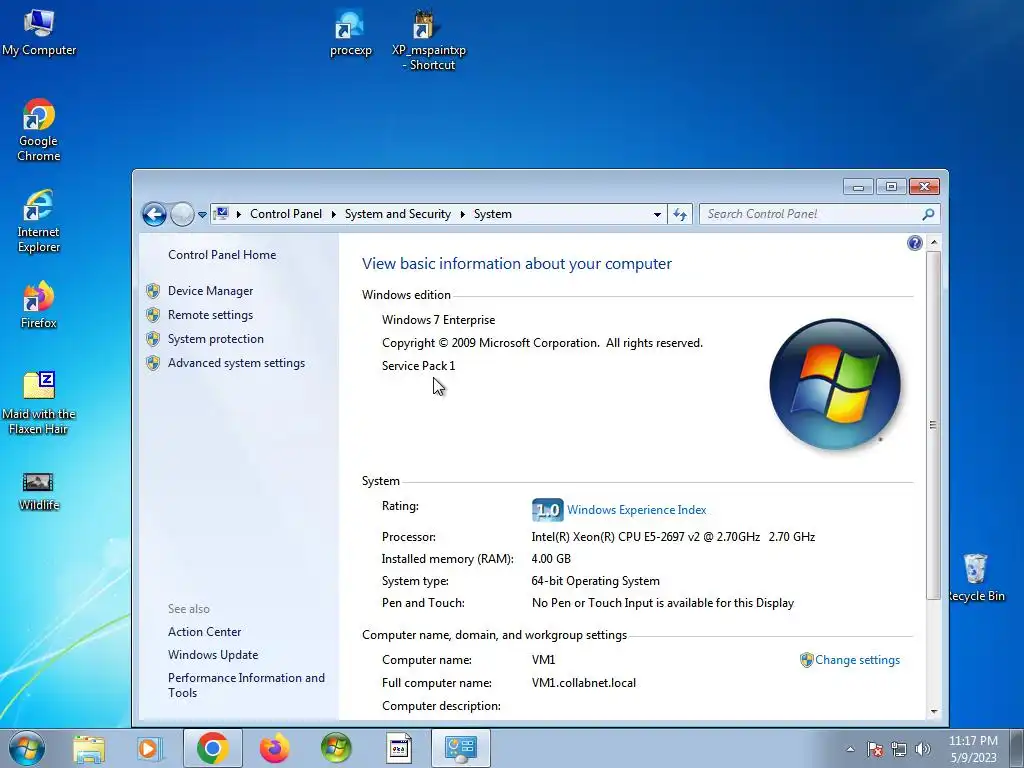
Task: Open the network tray icon
Action: pyautogui.click(x=899, y=749)
